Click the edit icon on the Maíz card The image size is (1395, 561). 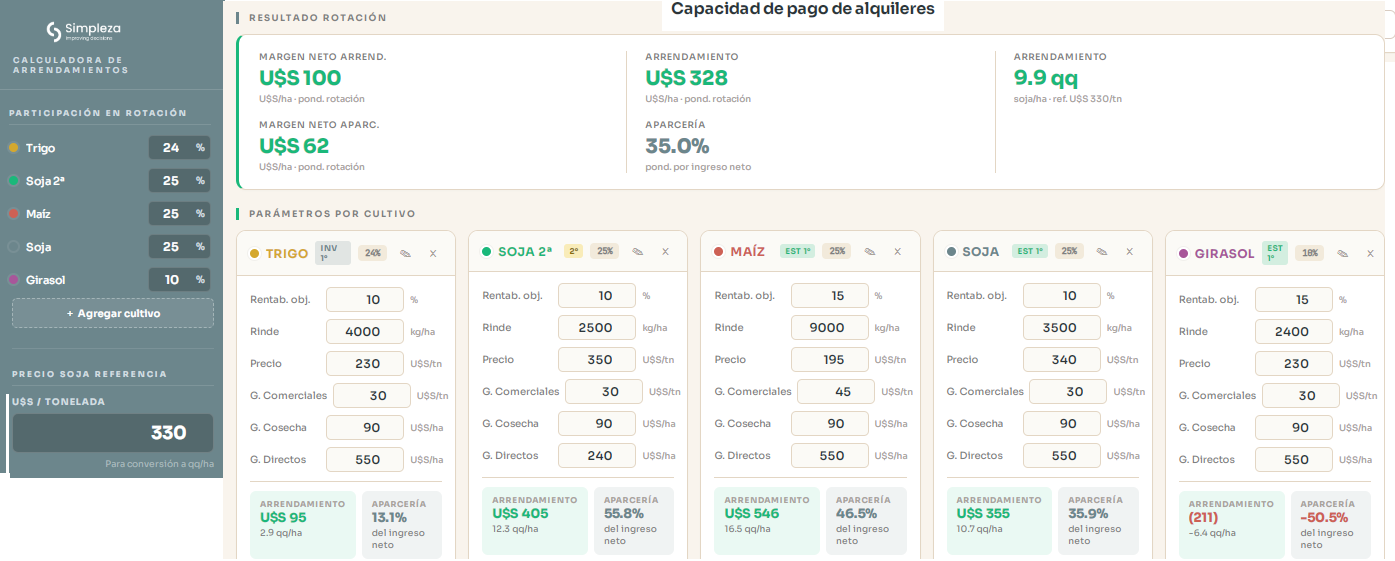tap(869, 252)
